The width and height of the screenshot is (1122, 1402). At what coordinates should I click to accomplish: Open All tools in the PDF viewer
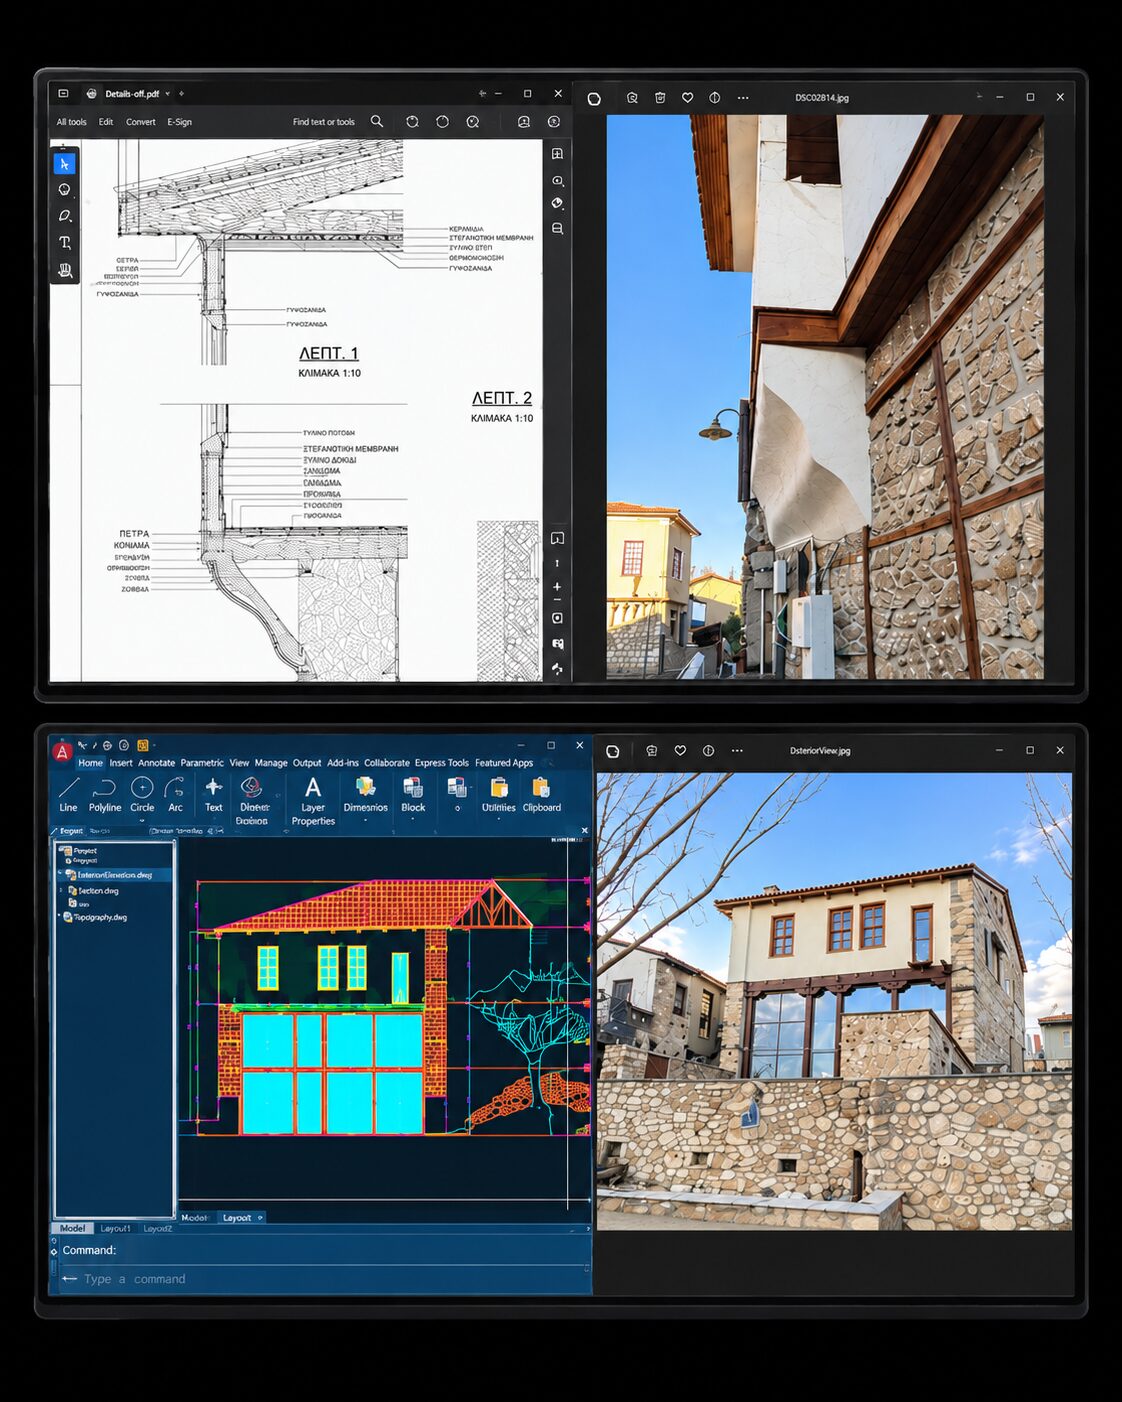pos(71,122)
